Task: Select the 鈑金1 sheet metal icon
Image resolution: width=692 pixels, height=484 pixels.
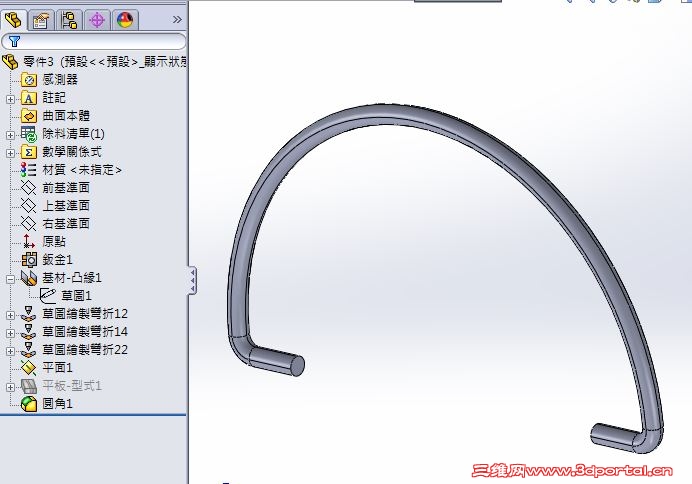Action: click(x=29, y=260)
